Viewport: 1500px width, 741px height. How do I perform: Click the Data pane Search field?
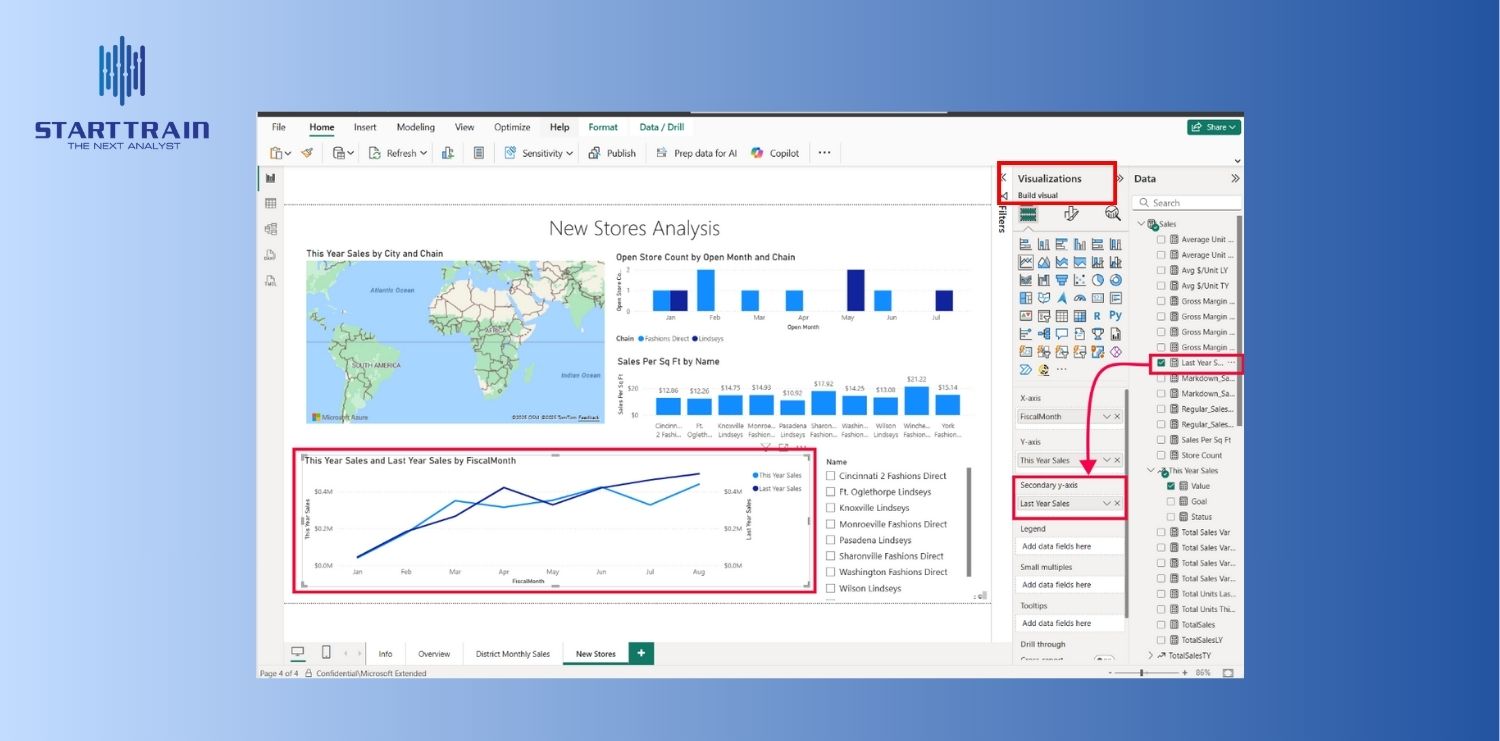coord(1190,203)
